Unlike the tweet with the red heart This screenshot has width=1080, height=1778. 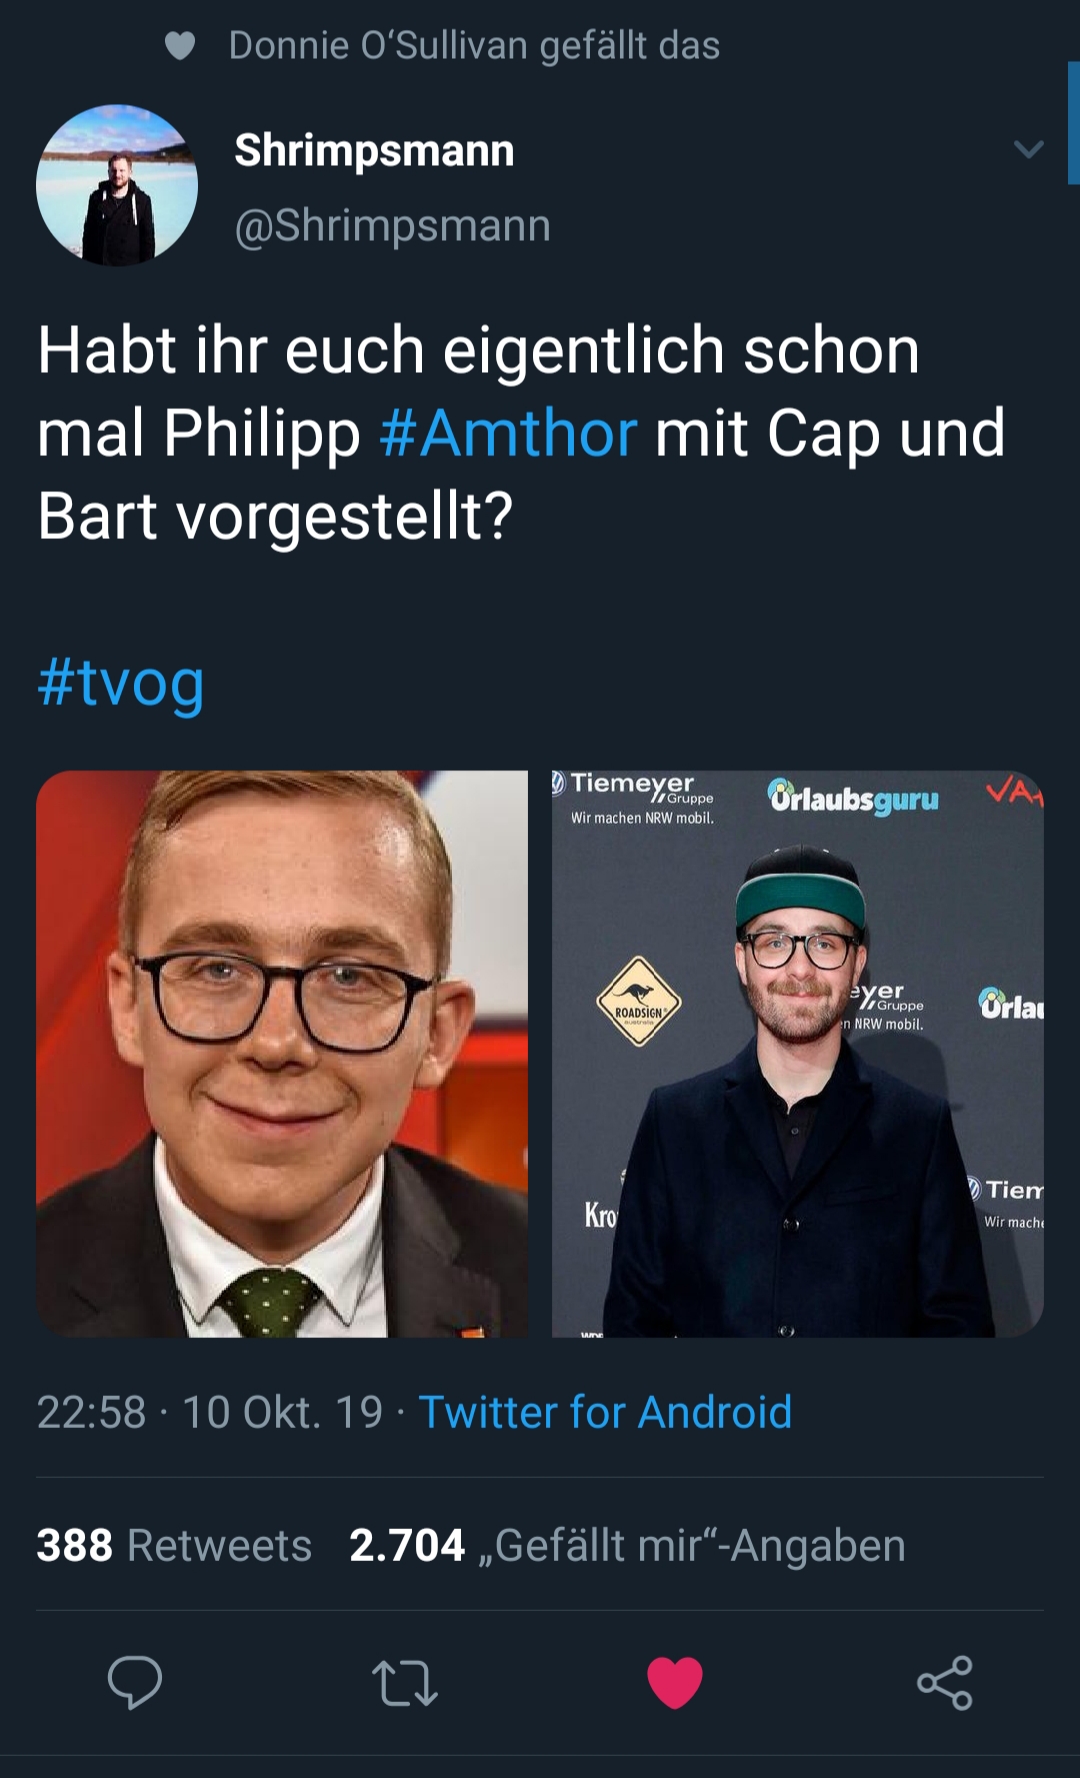coord(675,1683)
